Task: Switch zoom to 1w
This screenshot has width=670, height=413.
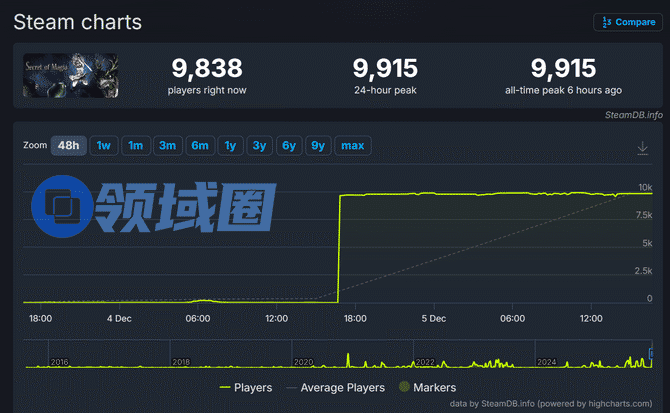Action: coord(104,146)
